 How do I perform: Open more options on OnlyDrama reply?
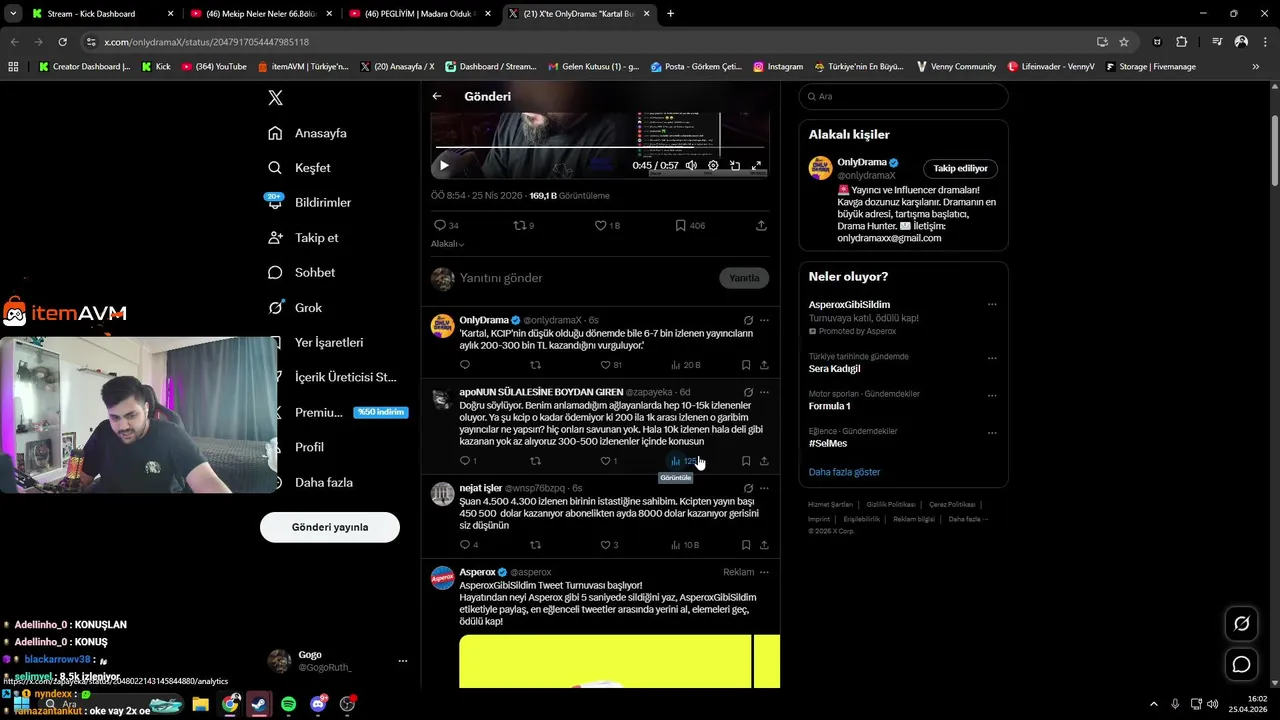click(764, 320)
